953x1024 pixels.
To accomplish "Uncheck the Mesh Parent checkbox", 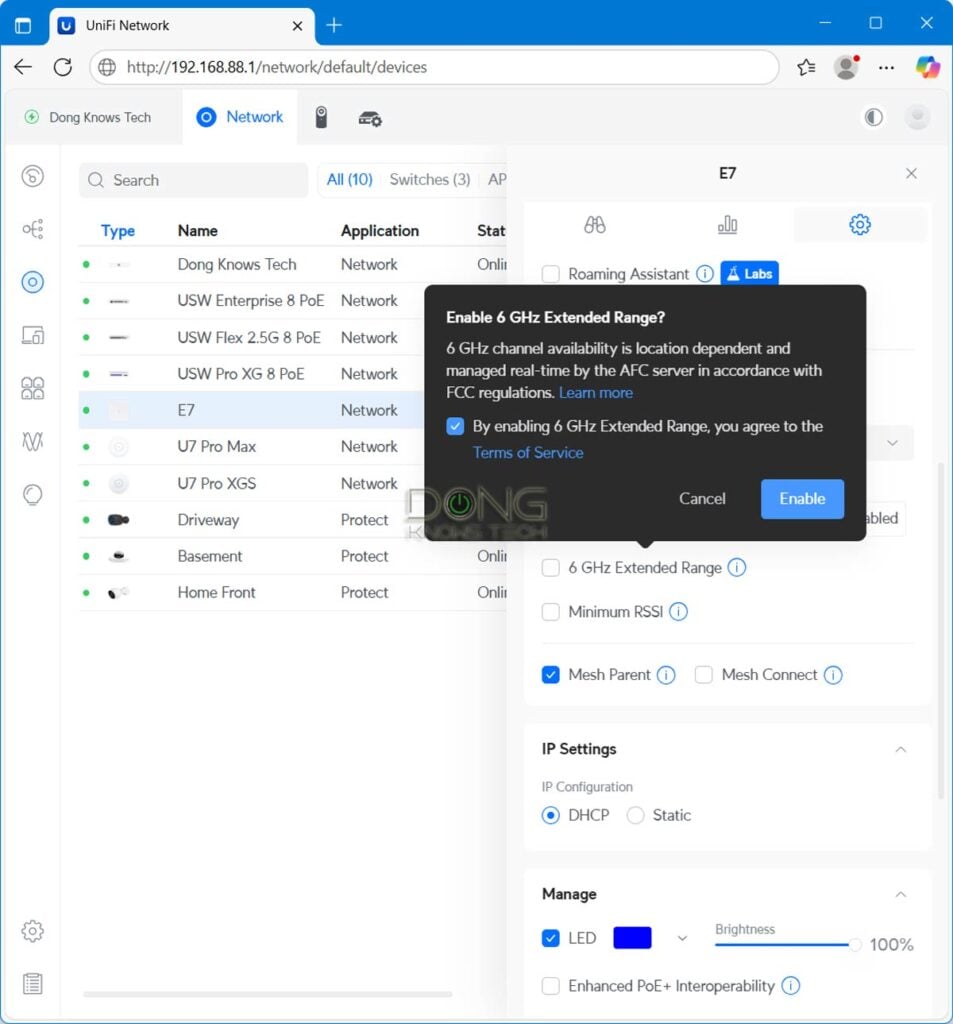I will [x=551, y=675].
